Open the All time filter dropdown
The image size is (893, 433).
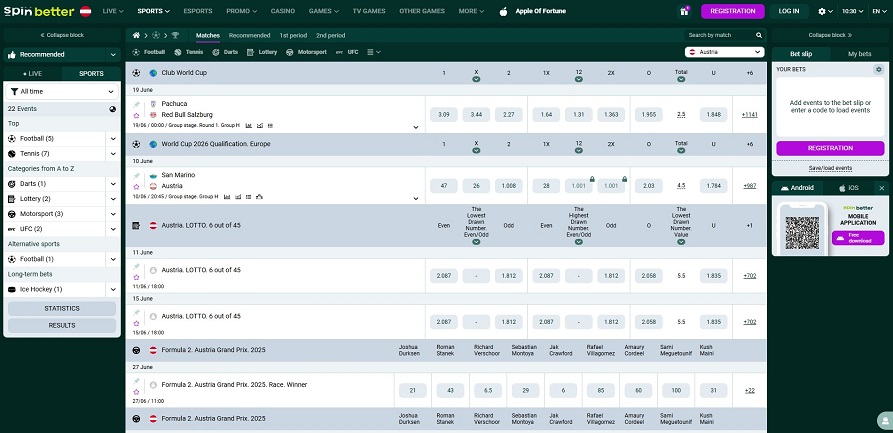tap(62, 91)
